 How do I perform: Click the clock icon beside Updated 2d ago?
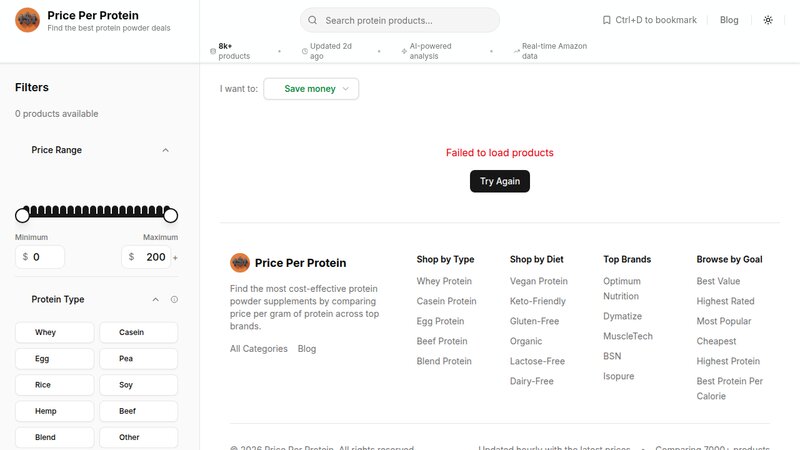pos(305,51)
